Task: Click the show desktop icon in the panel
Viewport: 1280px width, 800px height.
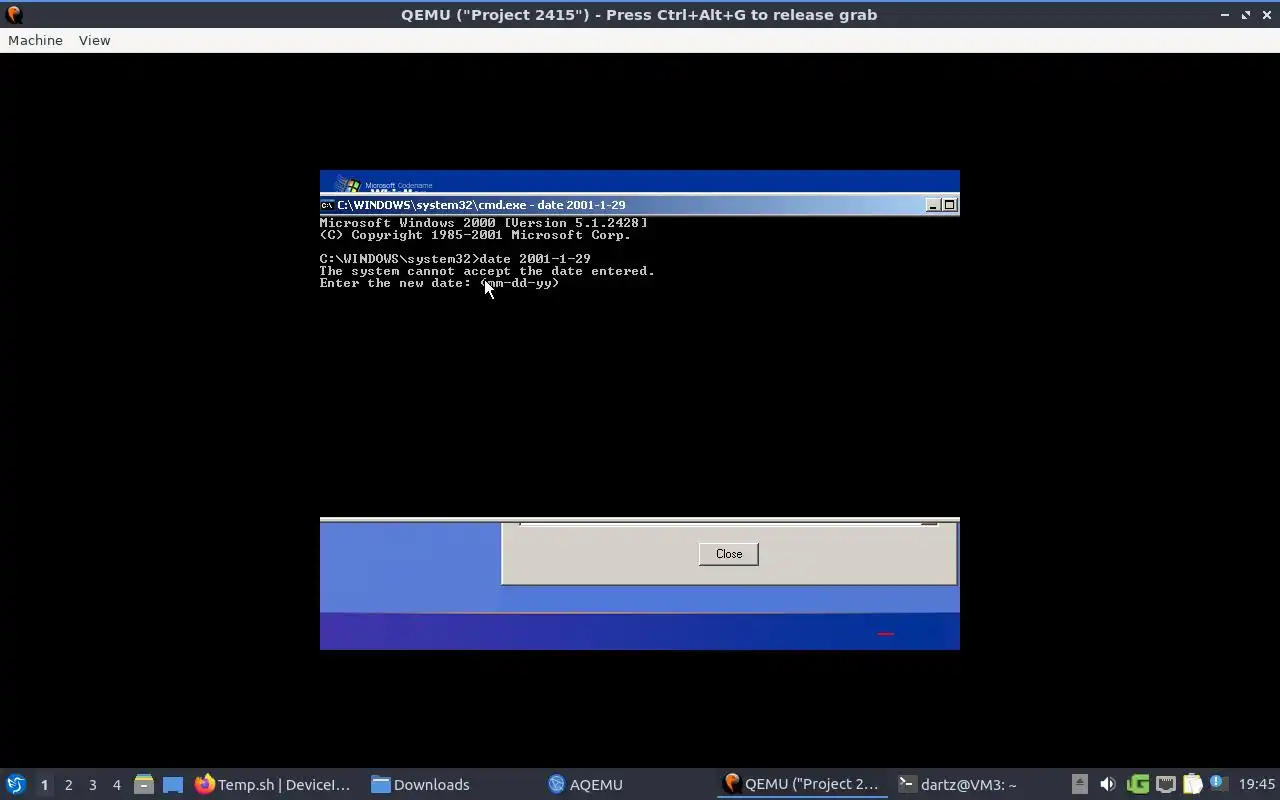Action: [x=173, y=784]
